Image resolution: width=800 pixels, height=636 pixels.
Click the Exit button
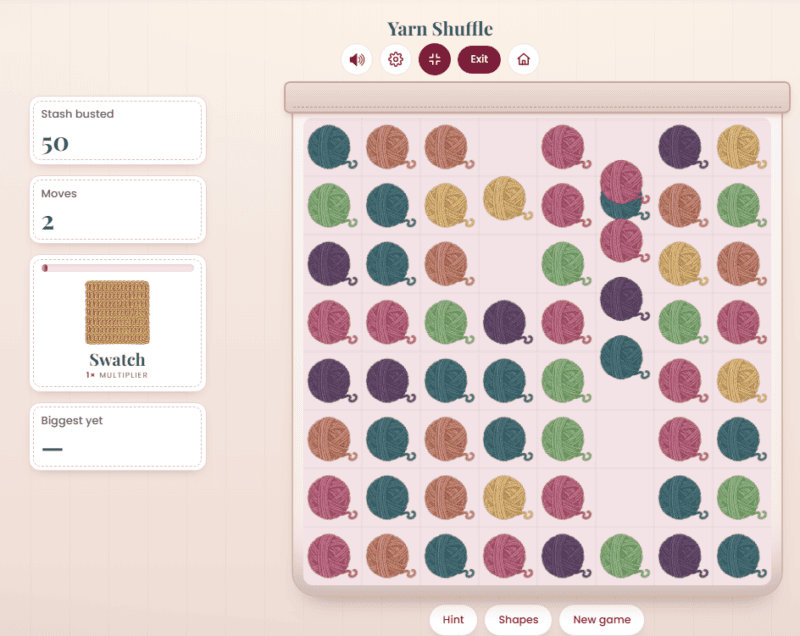click(x=479, y=60)
